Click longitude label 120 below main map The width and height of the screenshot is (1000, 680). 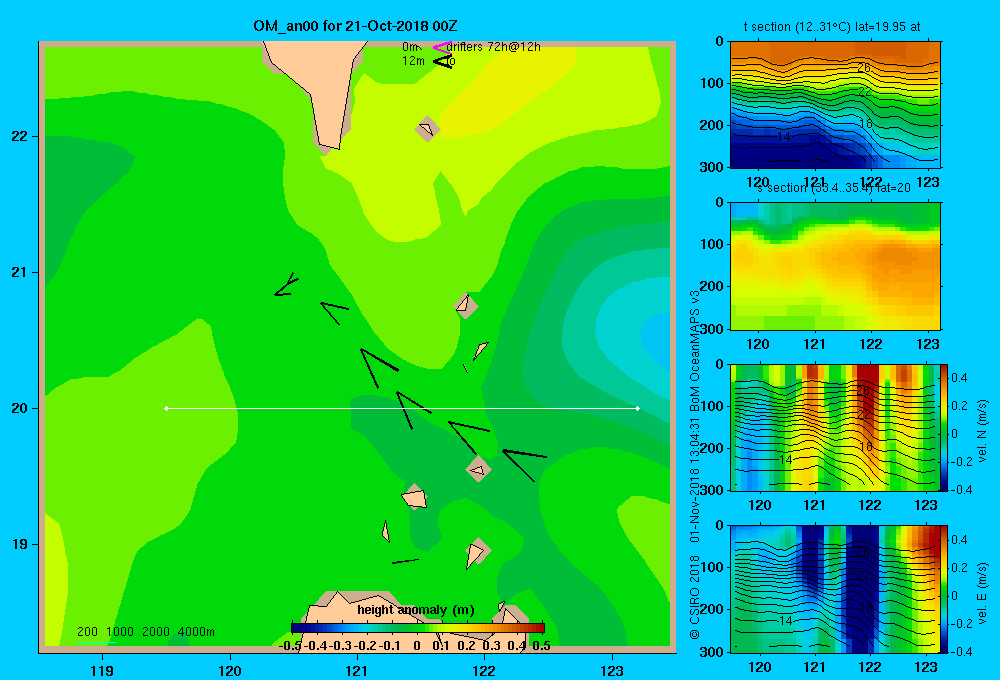(x=230, y=670)
